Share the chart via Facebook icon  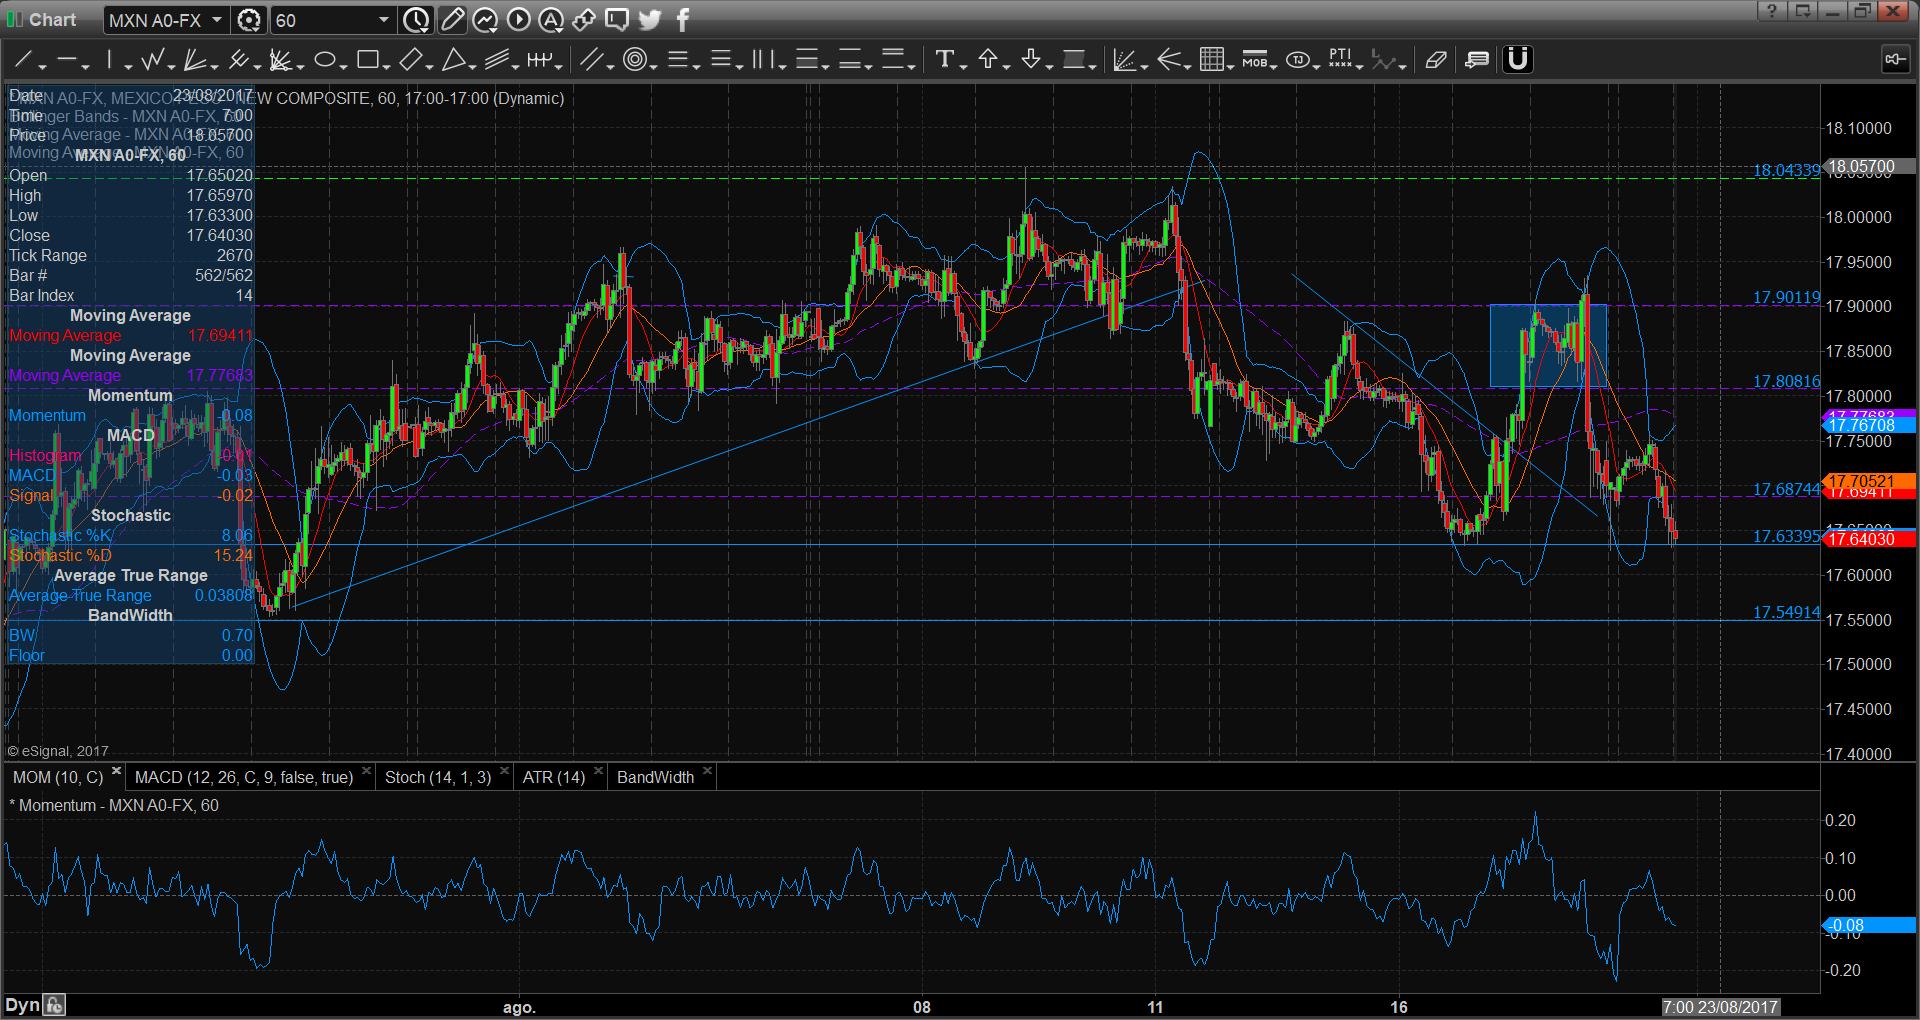pyautogui.click(x=683, y=20)
